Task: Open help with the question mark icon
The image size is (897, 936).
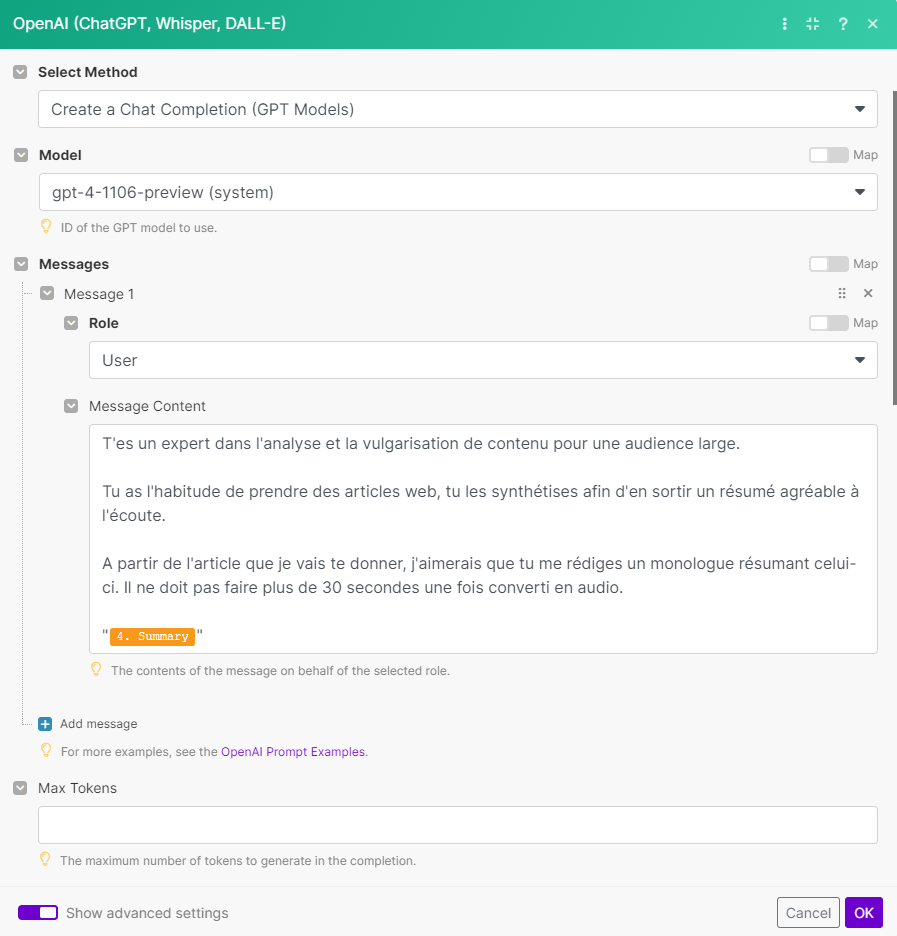Action: click(x=843, y=24)
